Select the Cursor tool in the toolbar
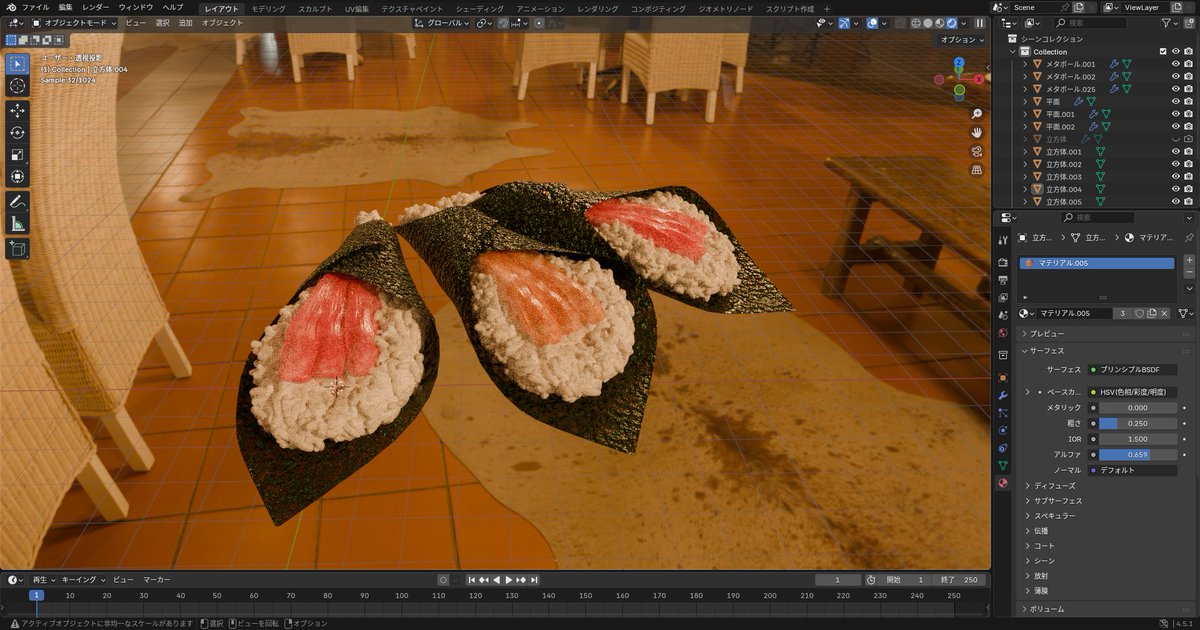Image resolution: width=1200 pixels, height=630 pixels. [x=17, y=86]
